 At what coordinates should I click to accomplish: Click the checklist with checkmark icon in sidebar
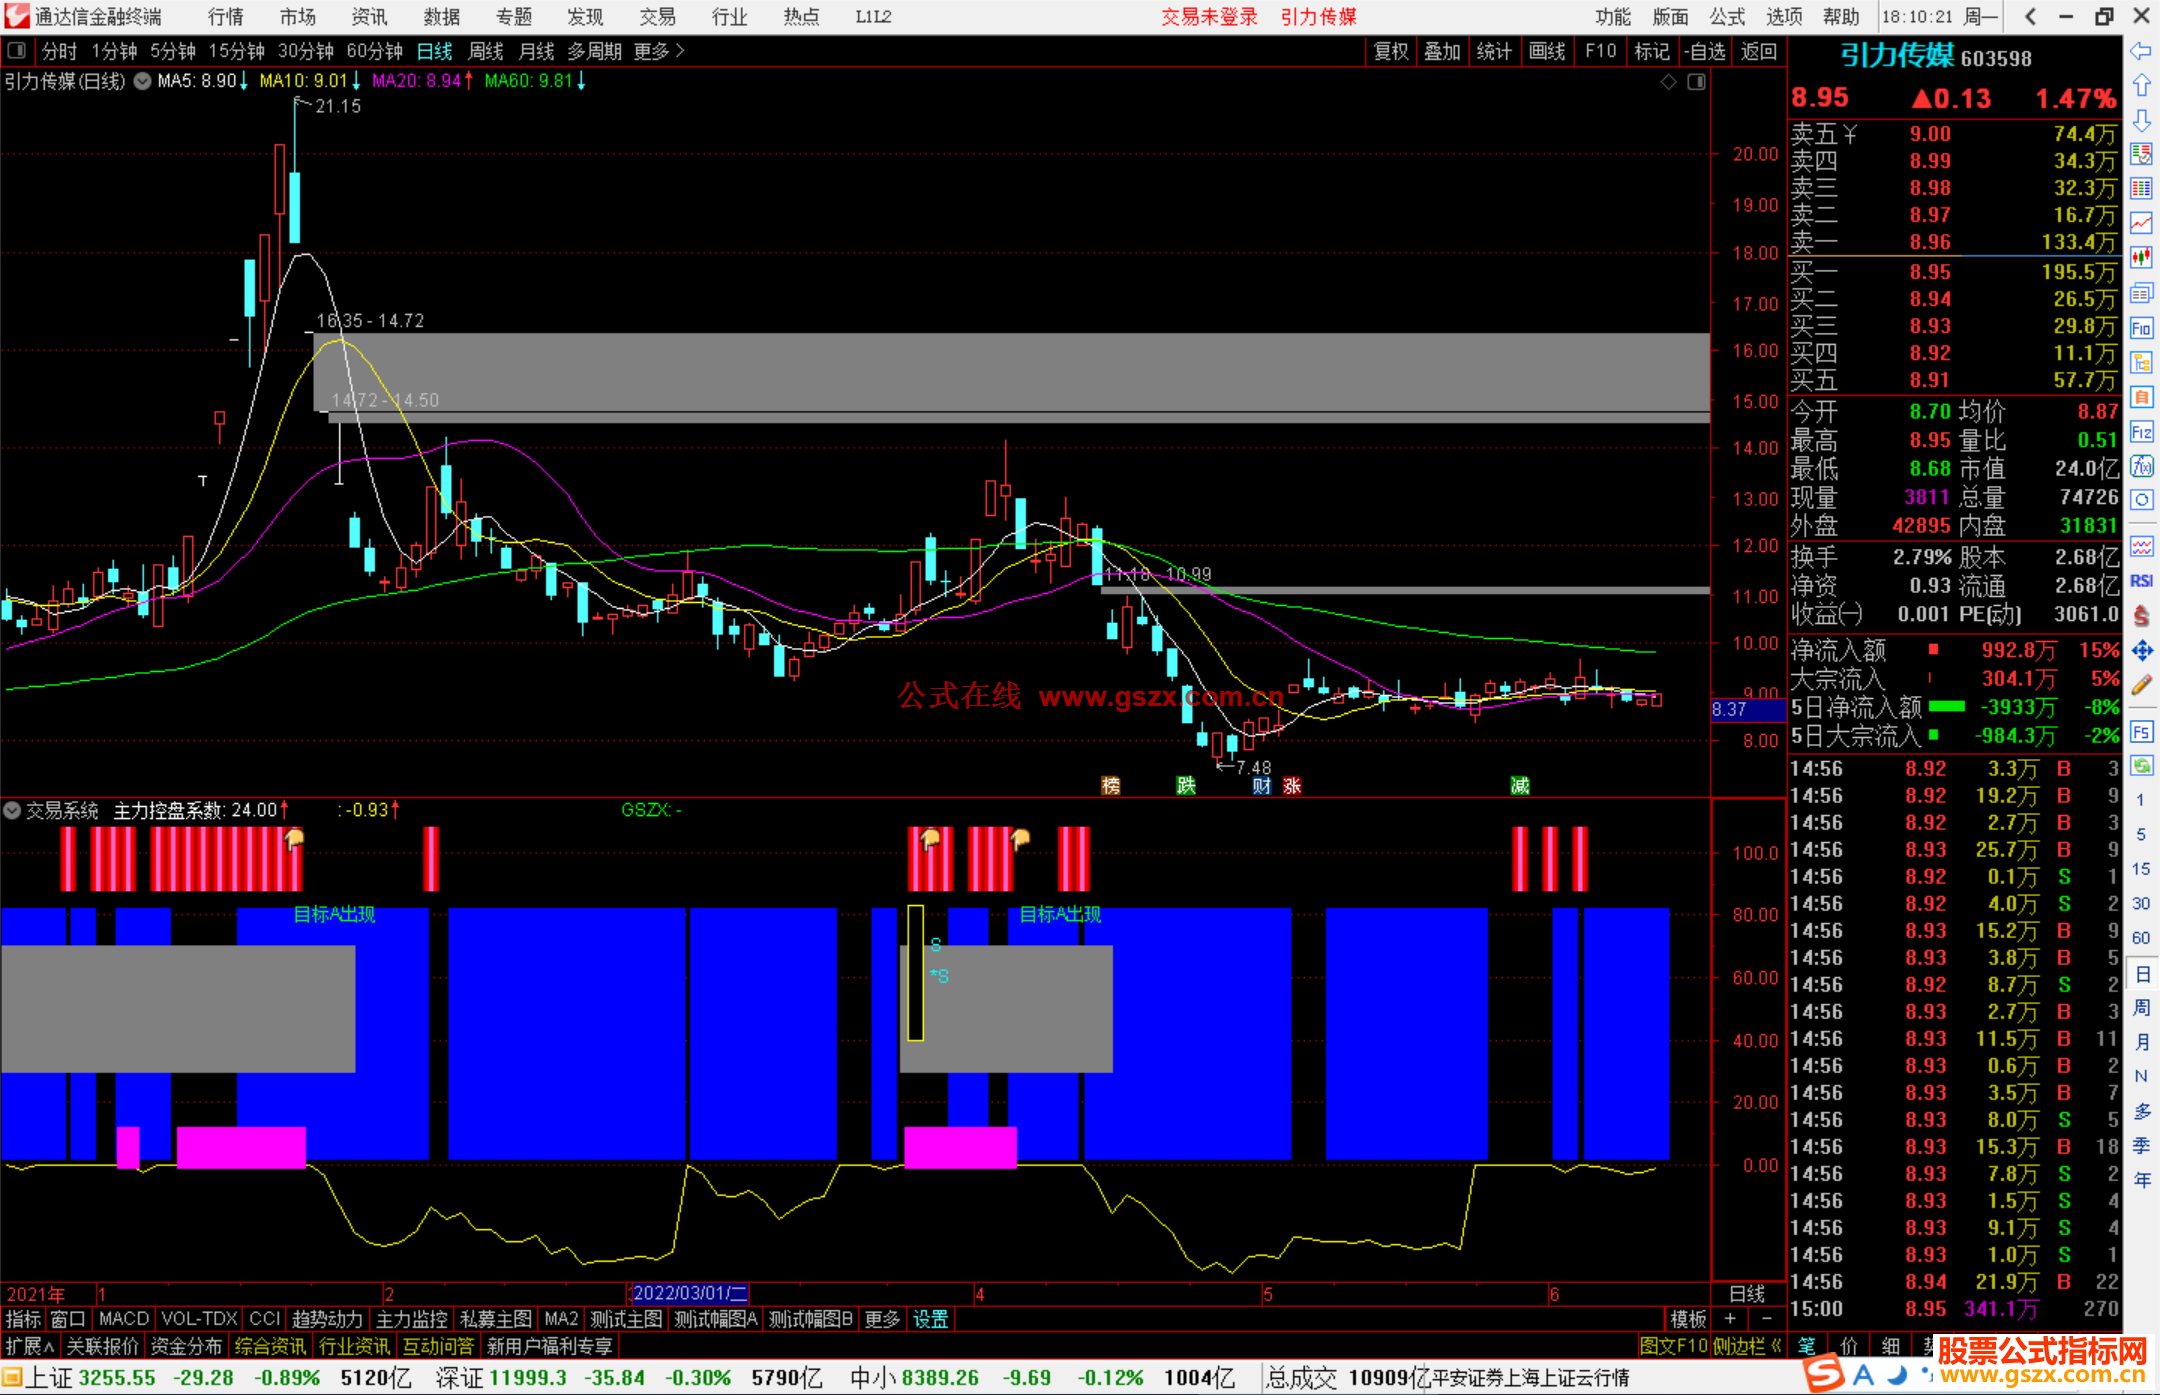click(2141, 155)
